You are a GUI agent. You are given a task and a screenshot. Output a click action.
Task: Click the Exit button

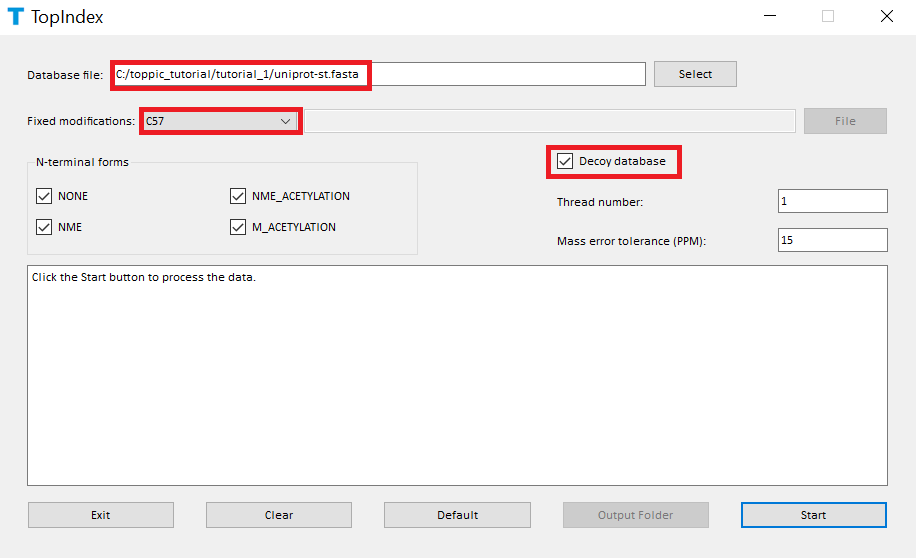click(101, 515)
